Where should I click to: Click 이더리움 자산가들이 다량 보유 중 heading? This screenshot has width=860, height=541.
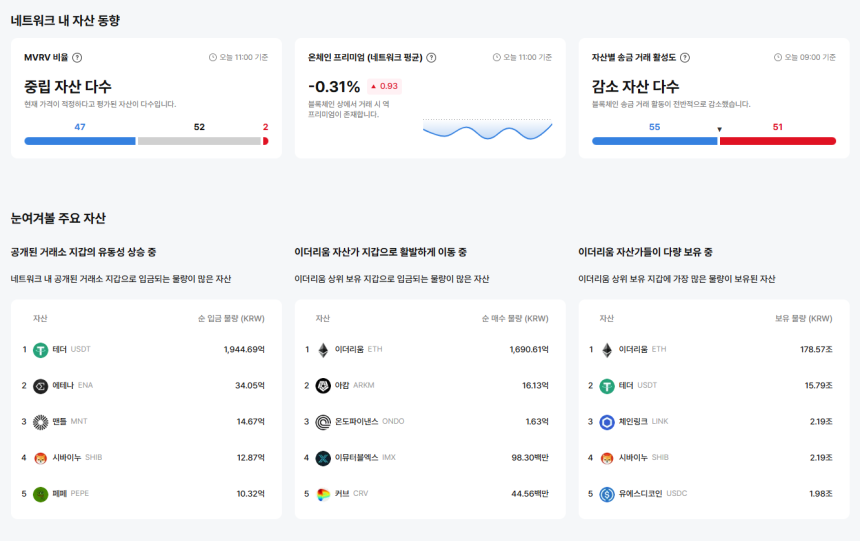(645, 252)
